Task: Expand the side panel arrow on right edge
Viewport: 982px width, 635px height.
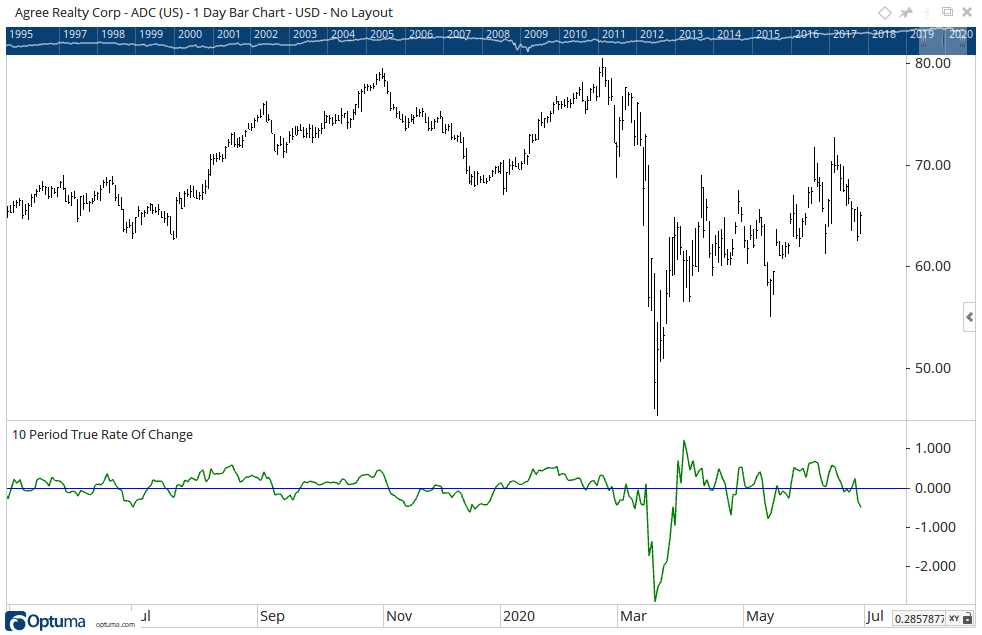Action: pyautogui.click(x=969, y=318)
